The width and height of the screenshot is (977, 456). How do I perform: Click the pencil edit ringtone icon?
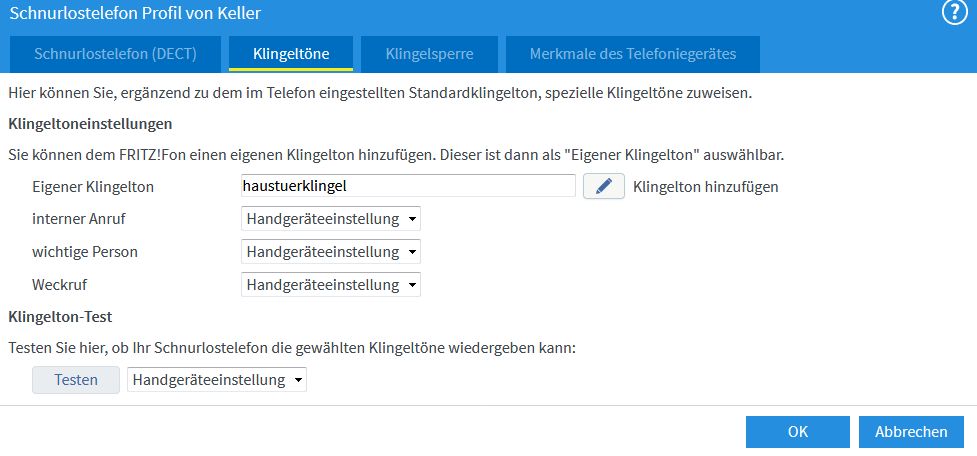604,186
